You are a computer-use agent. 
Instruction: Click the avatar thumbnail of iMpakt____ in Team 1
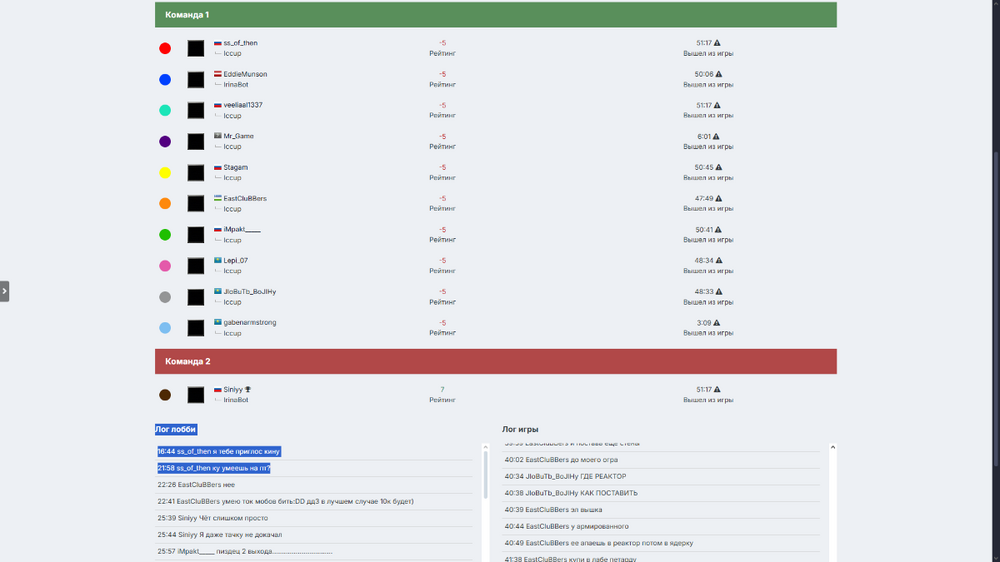(x=196, y=235)
